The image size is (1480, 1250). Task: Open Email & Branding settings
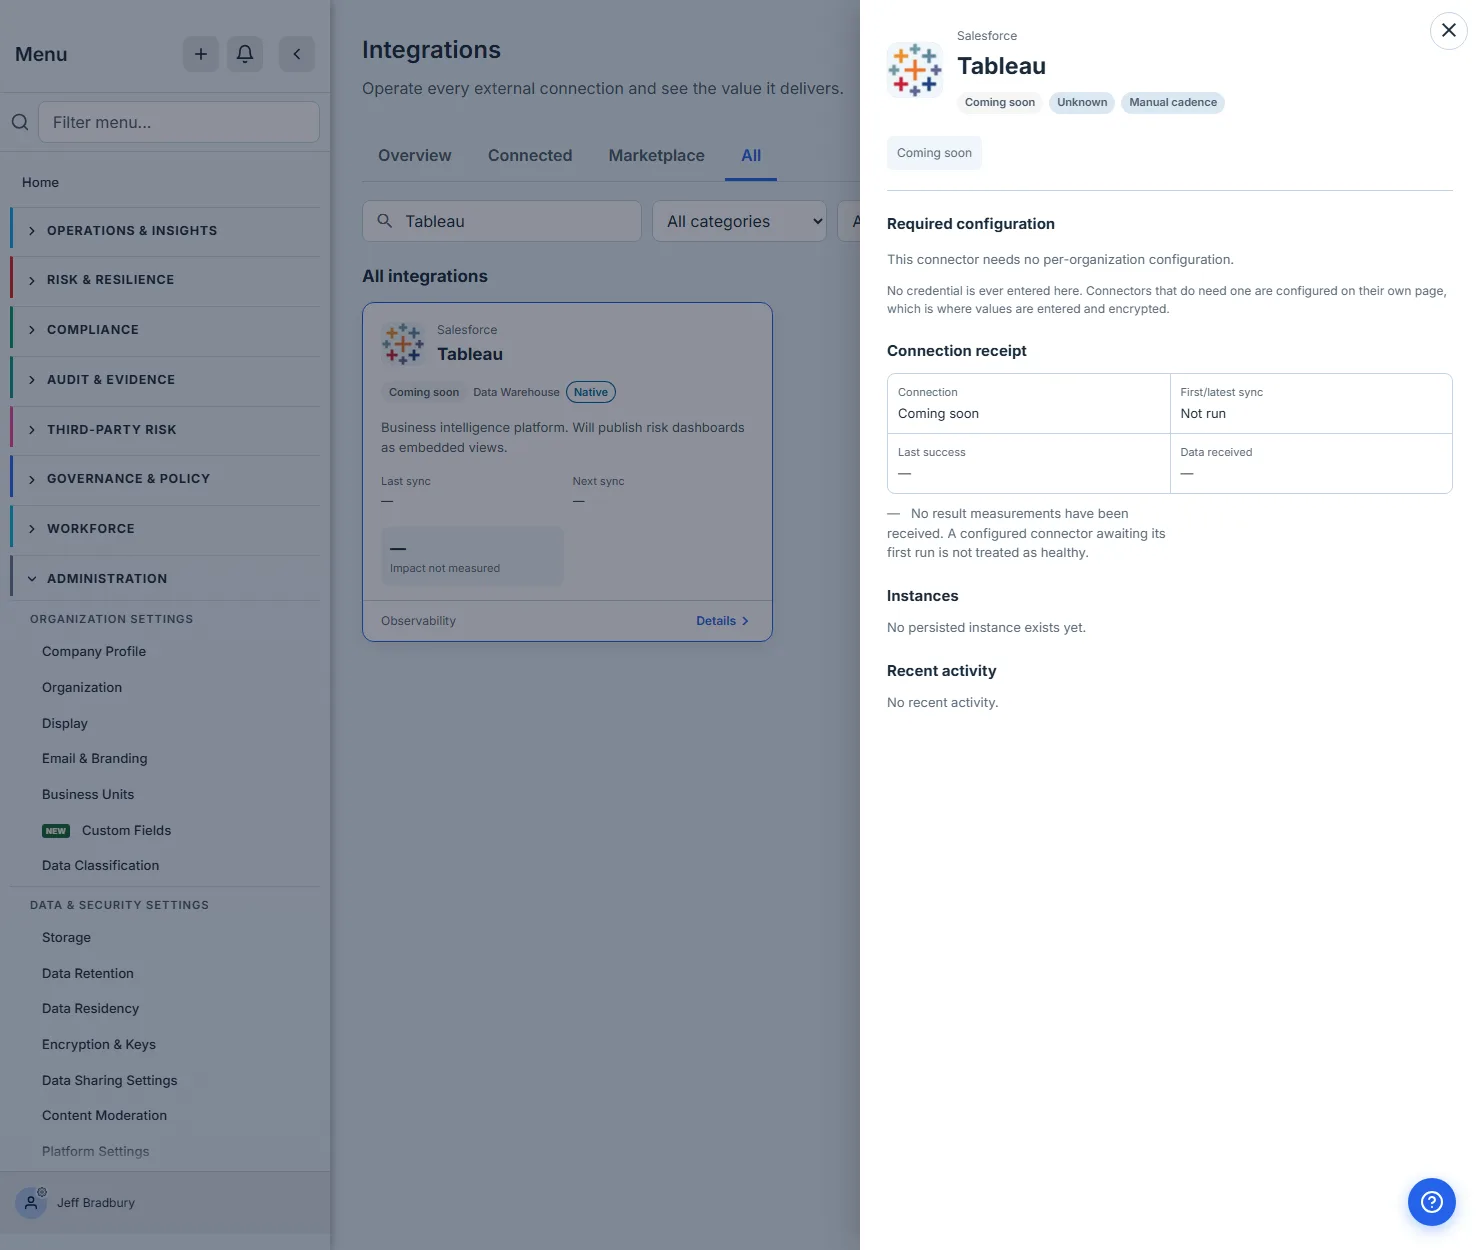tap(95, 758)
